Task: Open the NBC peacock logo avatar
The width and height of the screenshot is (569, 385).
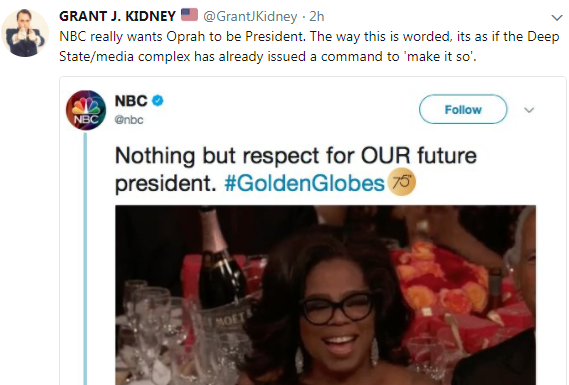Action: click(86, 110)
